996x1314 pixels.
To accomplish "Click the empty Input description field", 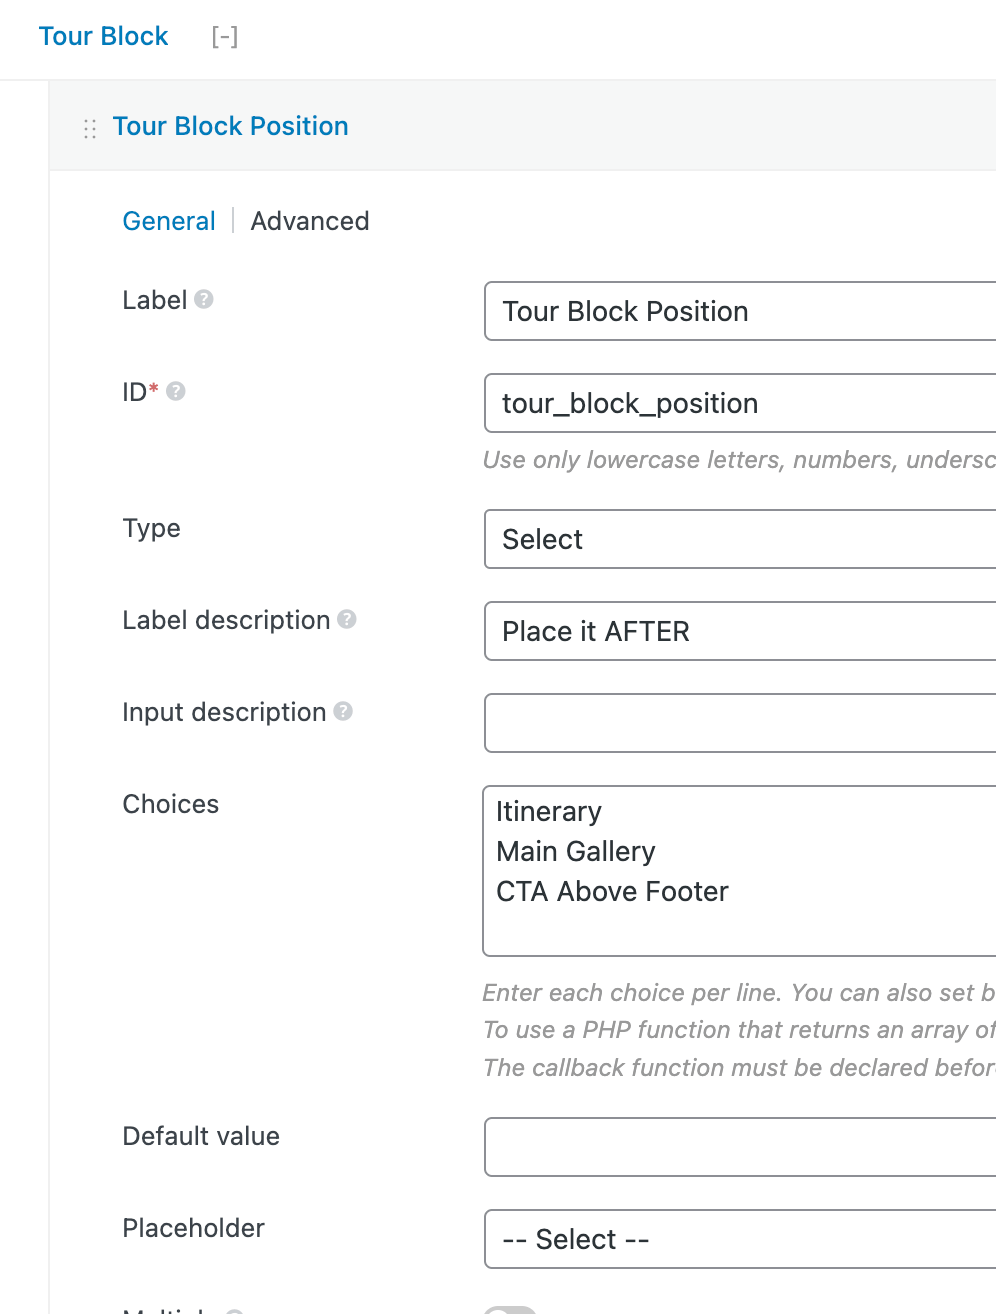I will pyautogui.click(x=740, y=723).
